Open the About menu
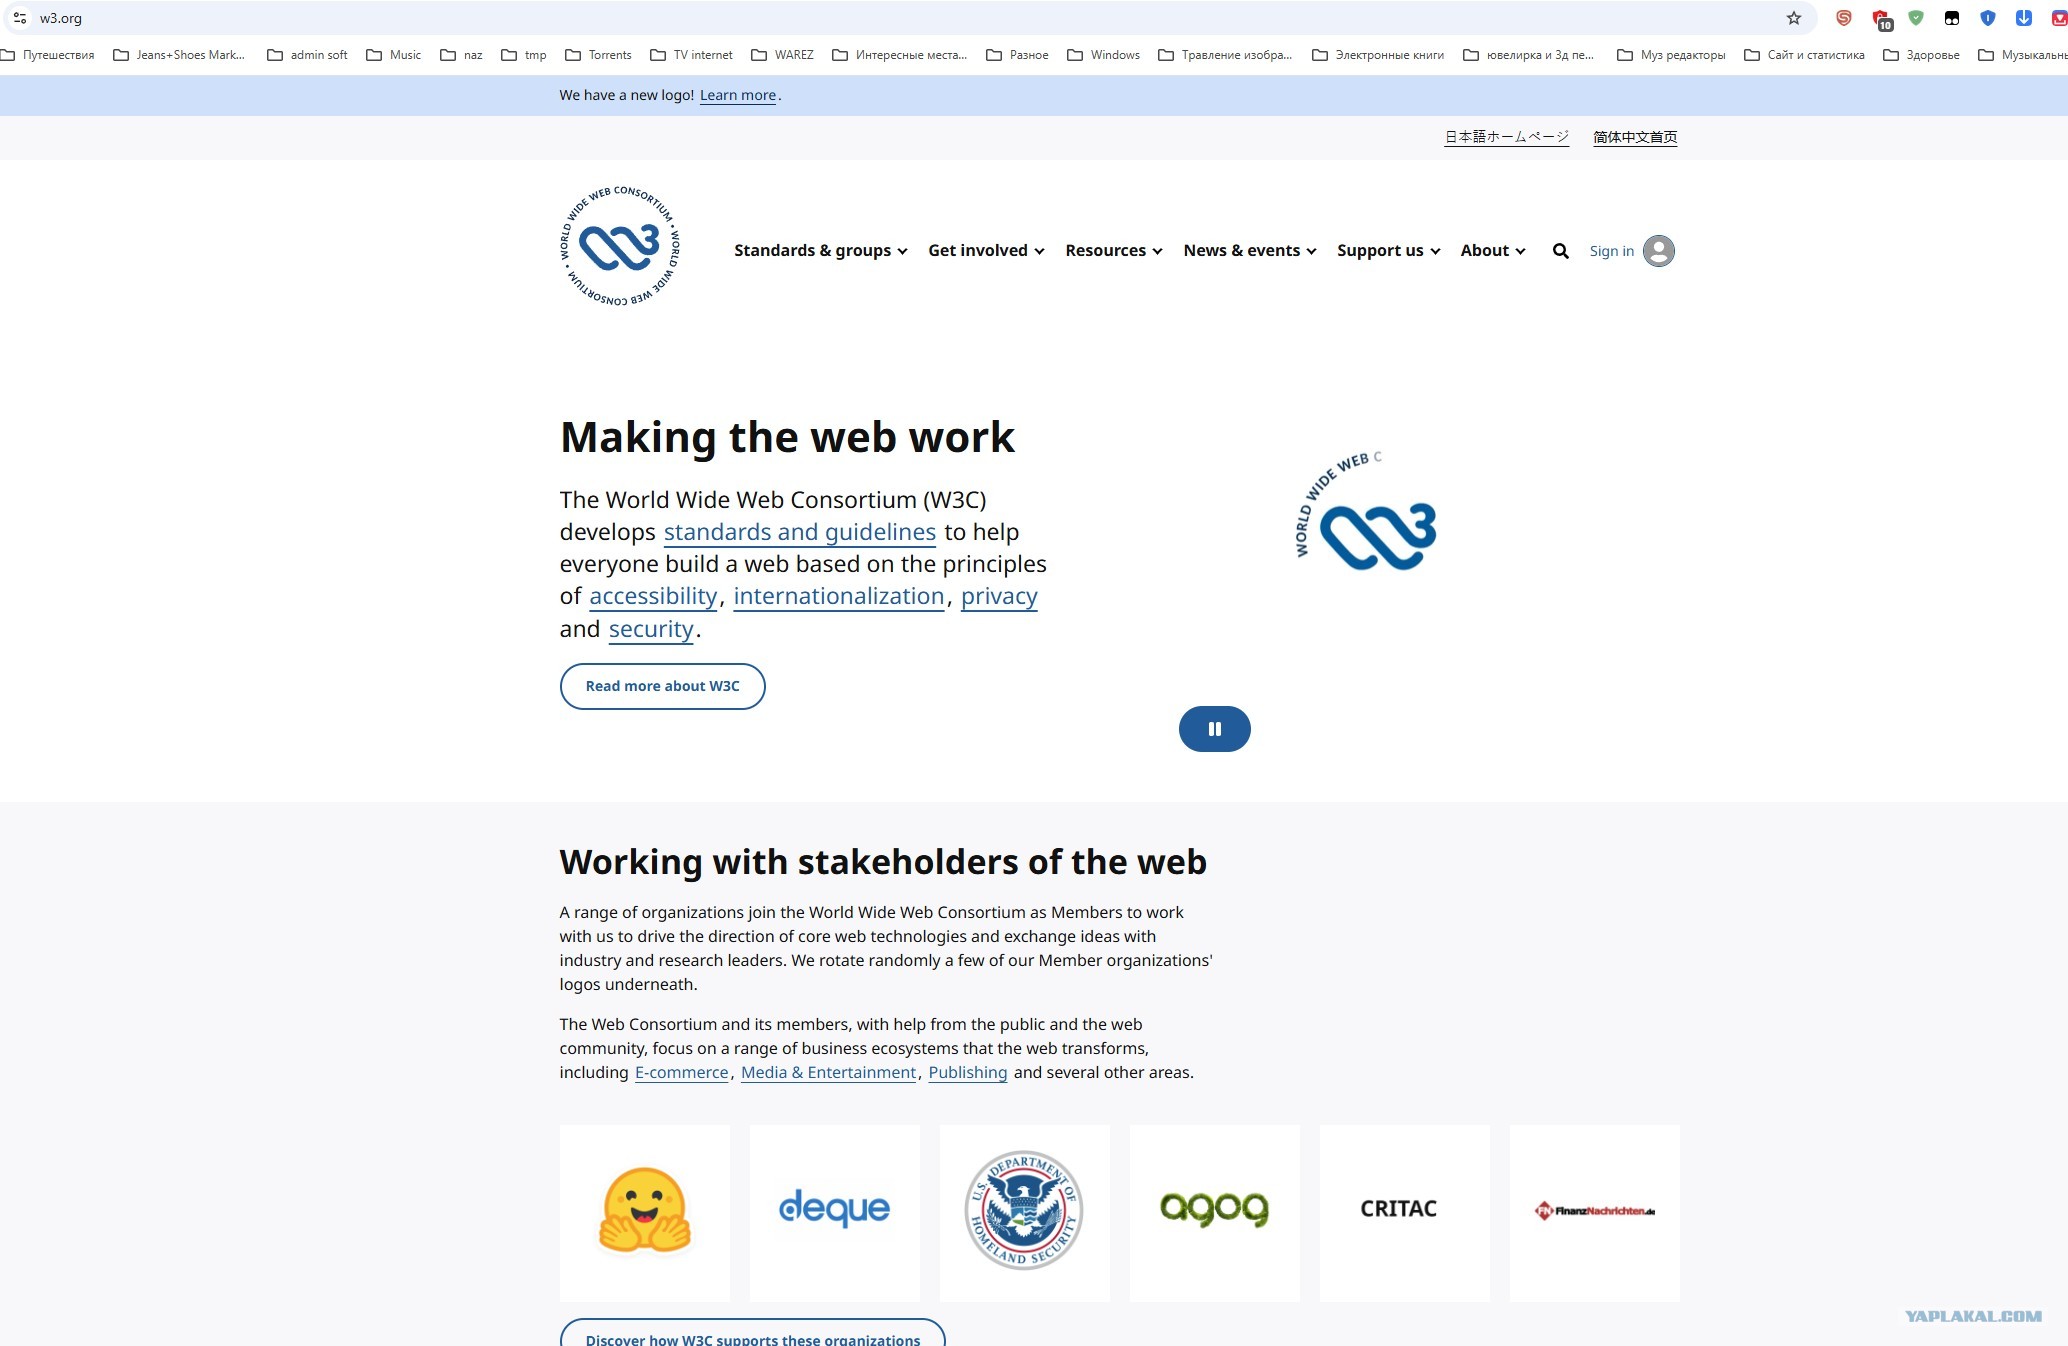Screen dimensions: 2068x1346 (x=1492, y=251)
